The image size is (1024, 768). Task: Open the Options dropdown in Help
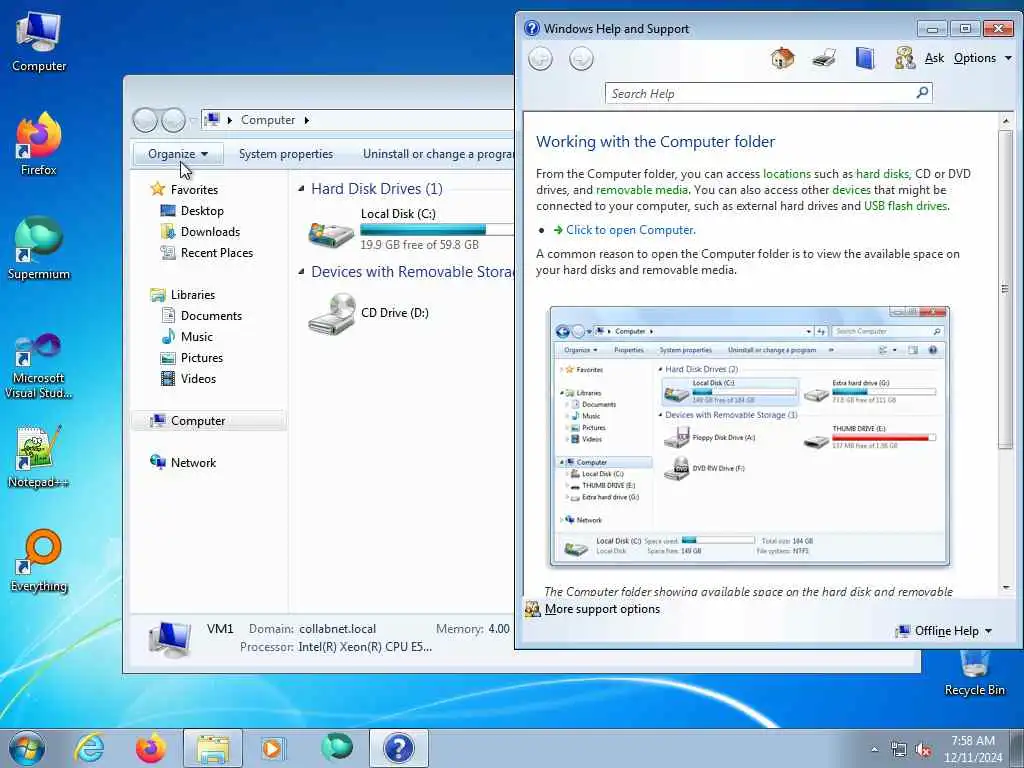[x=982, y=58]
